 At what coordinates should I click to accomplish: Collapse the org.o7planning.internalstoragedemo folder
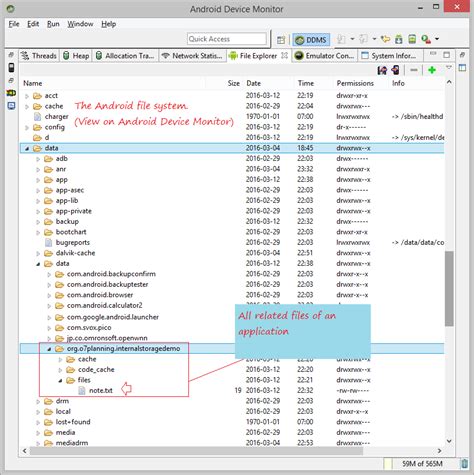(x=49, y=349)
